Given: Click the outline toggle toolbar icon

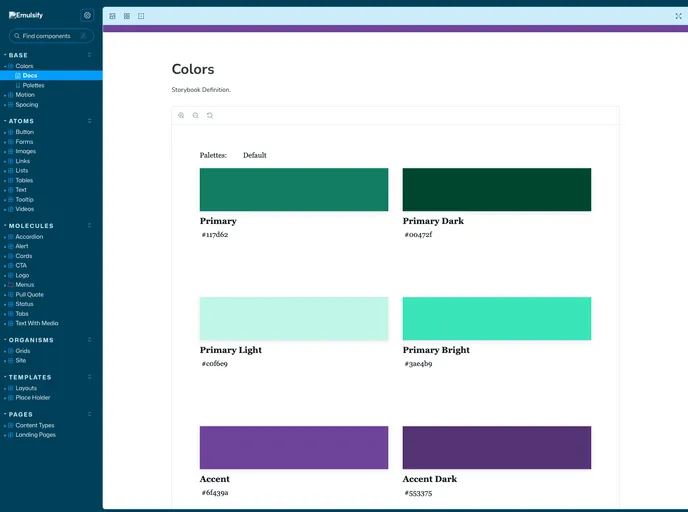Looking at the screenshot, I should click(141, 16).
